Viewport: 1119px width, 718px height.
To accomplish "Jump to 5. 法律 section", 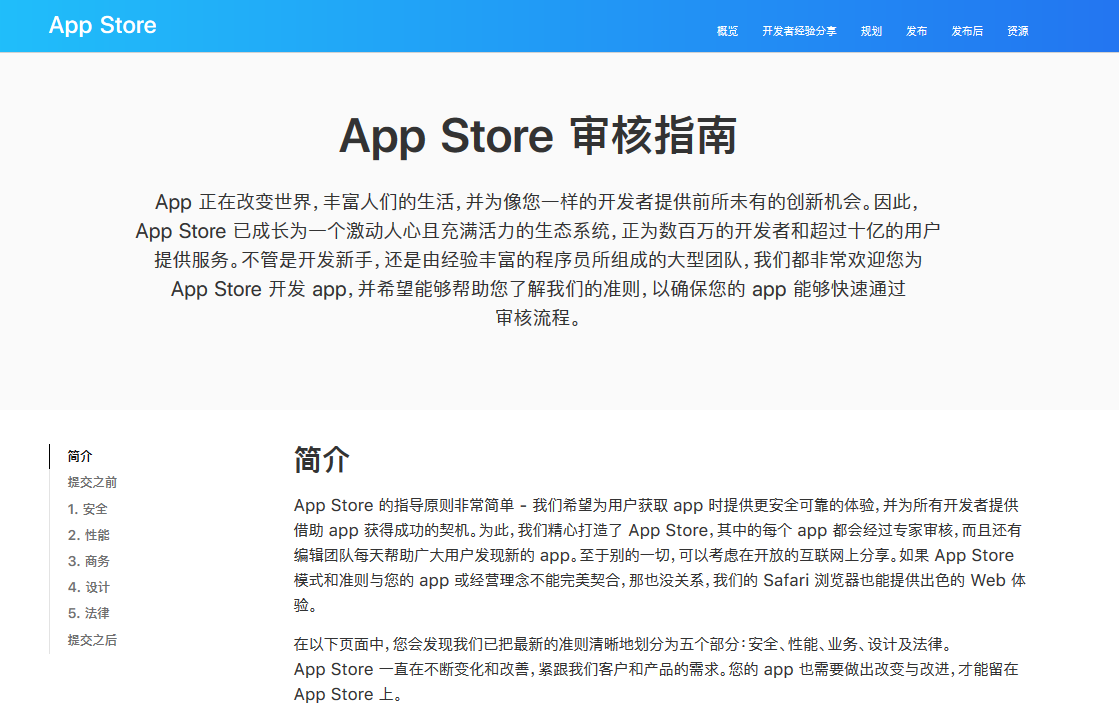I will tap(89, 613).
